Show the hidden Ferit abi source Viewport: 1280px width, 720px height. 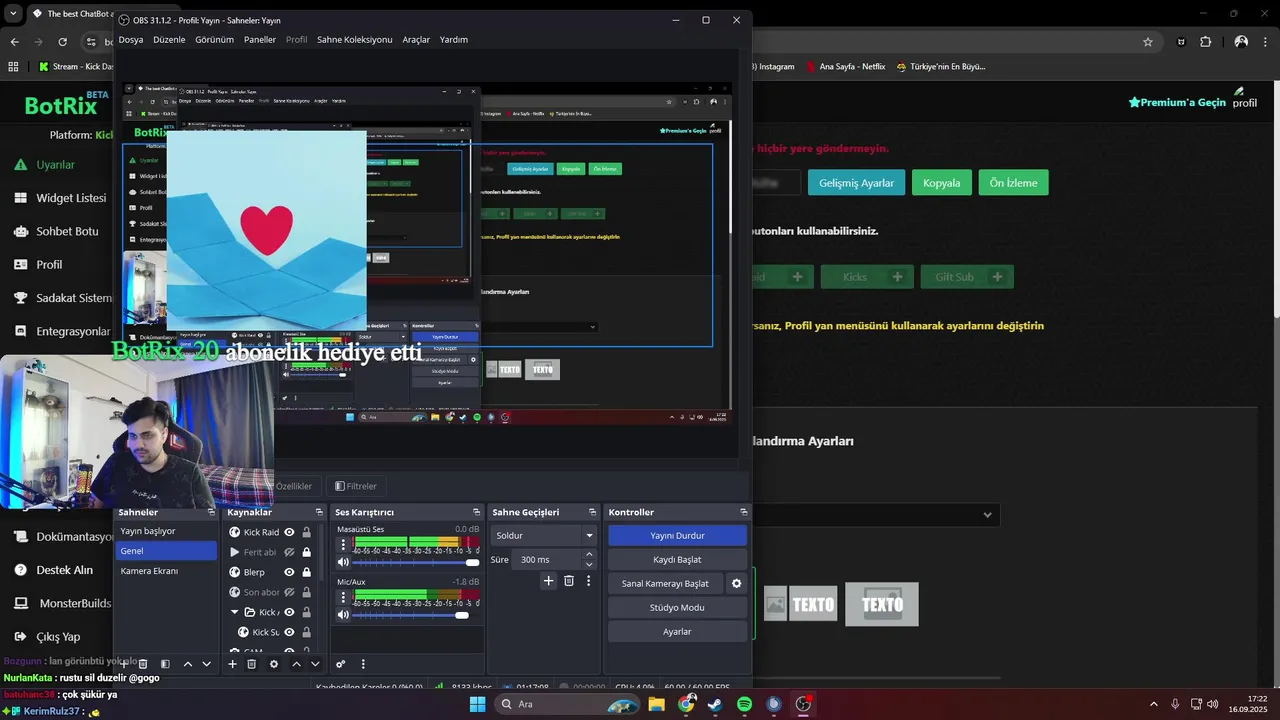pos(289,552)
